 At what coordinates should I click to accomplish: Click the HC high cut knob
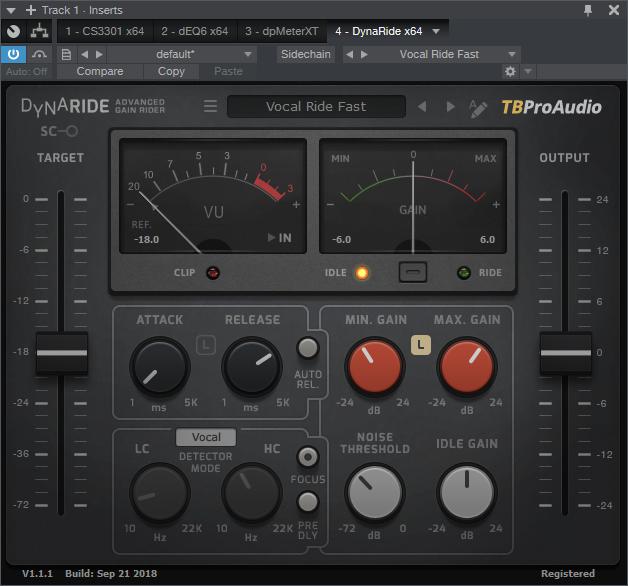click(252, 493)
